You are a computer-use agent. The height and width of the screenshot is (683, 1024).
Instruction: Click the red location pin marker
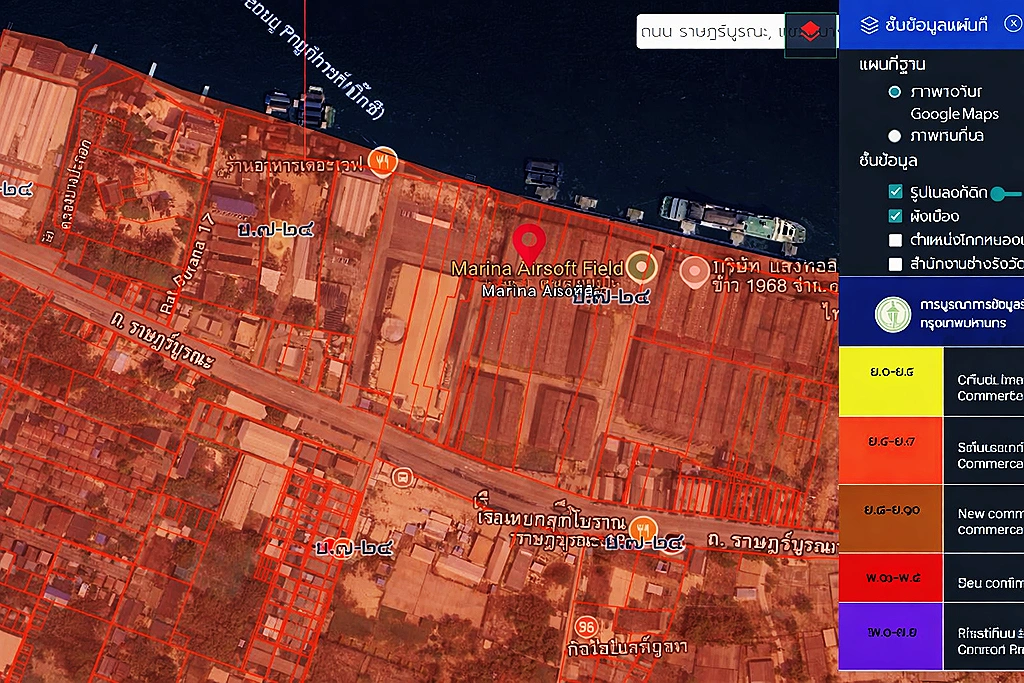[x=529, y=245]
